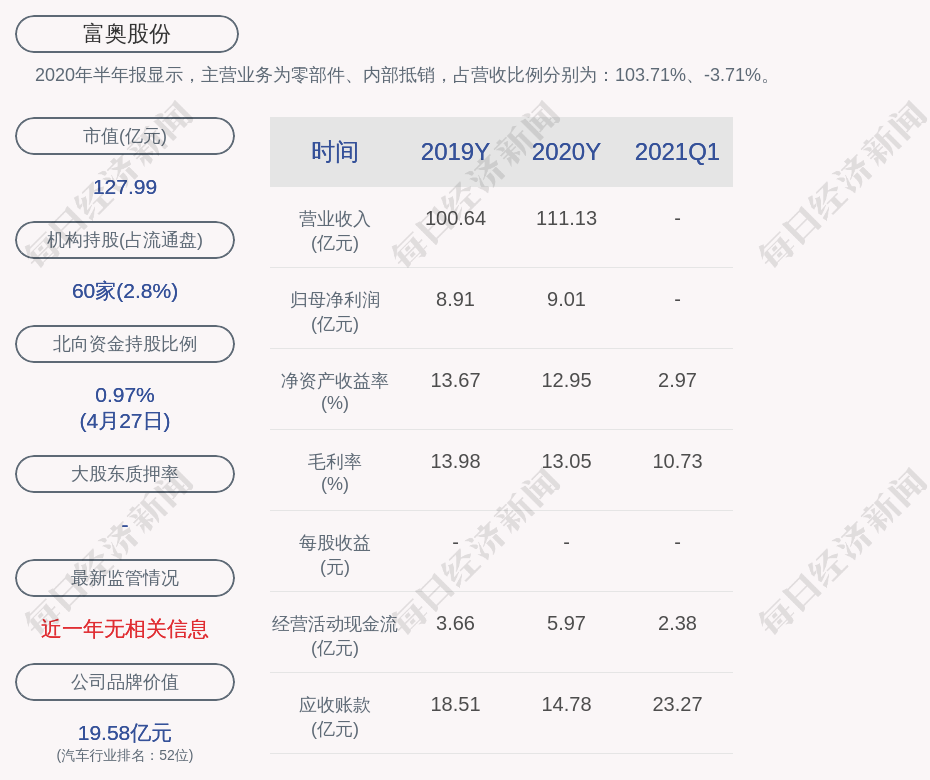Viewport: 930px width, 780px height.
Task: Click the 归母净利润(亿元) row label
Action: point(335,312)
